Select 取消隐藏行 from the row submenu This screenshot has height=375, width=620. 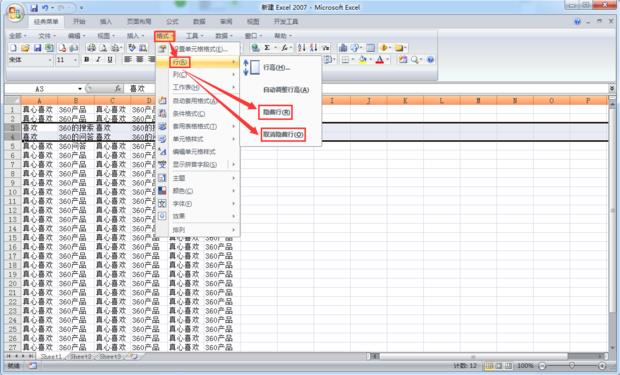pos(283,134)
